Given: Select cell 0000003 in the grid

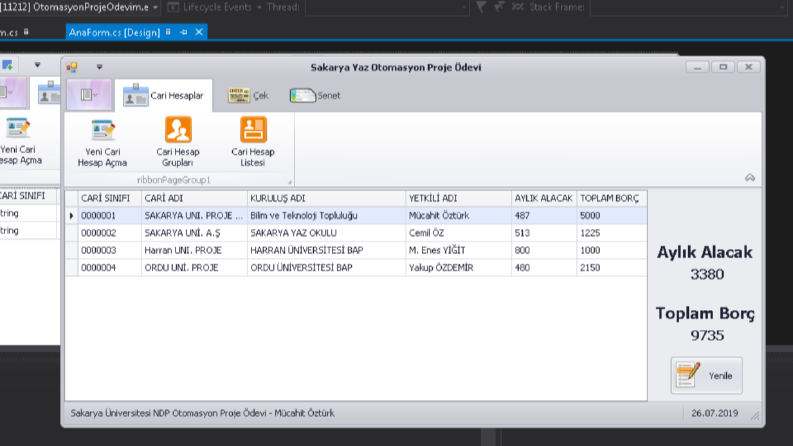Looking at the screenshot, I should coord(110,250).
